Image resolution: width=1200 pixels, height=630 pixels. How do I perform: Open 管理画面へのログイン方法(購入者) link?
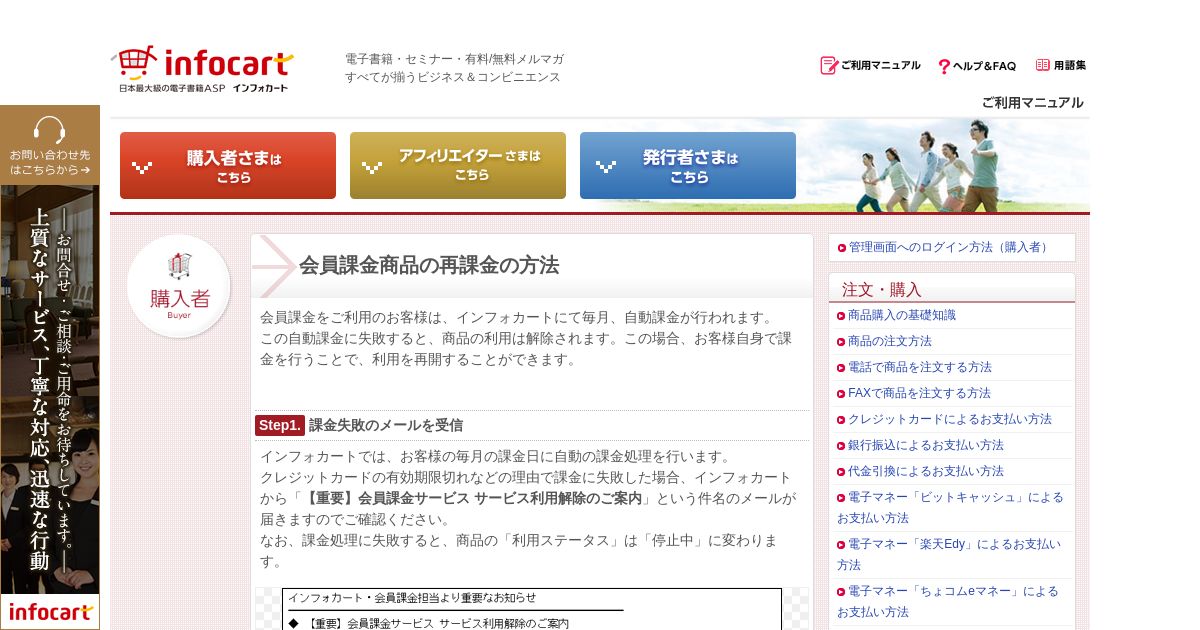click(950, 247)
